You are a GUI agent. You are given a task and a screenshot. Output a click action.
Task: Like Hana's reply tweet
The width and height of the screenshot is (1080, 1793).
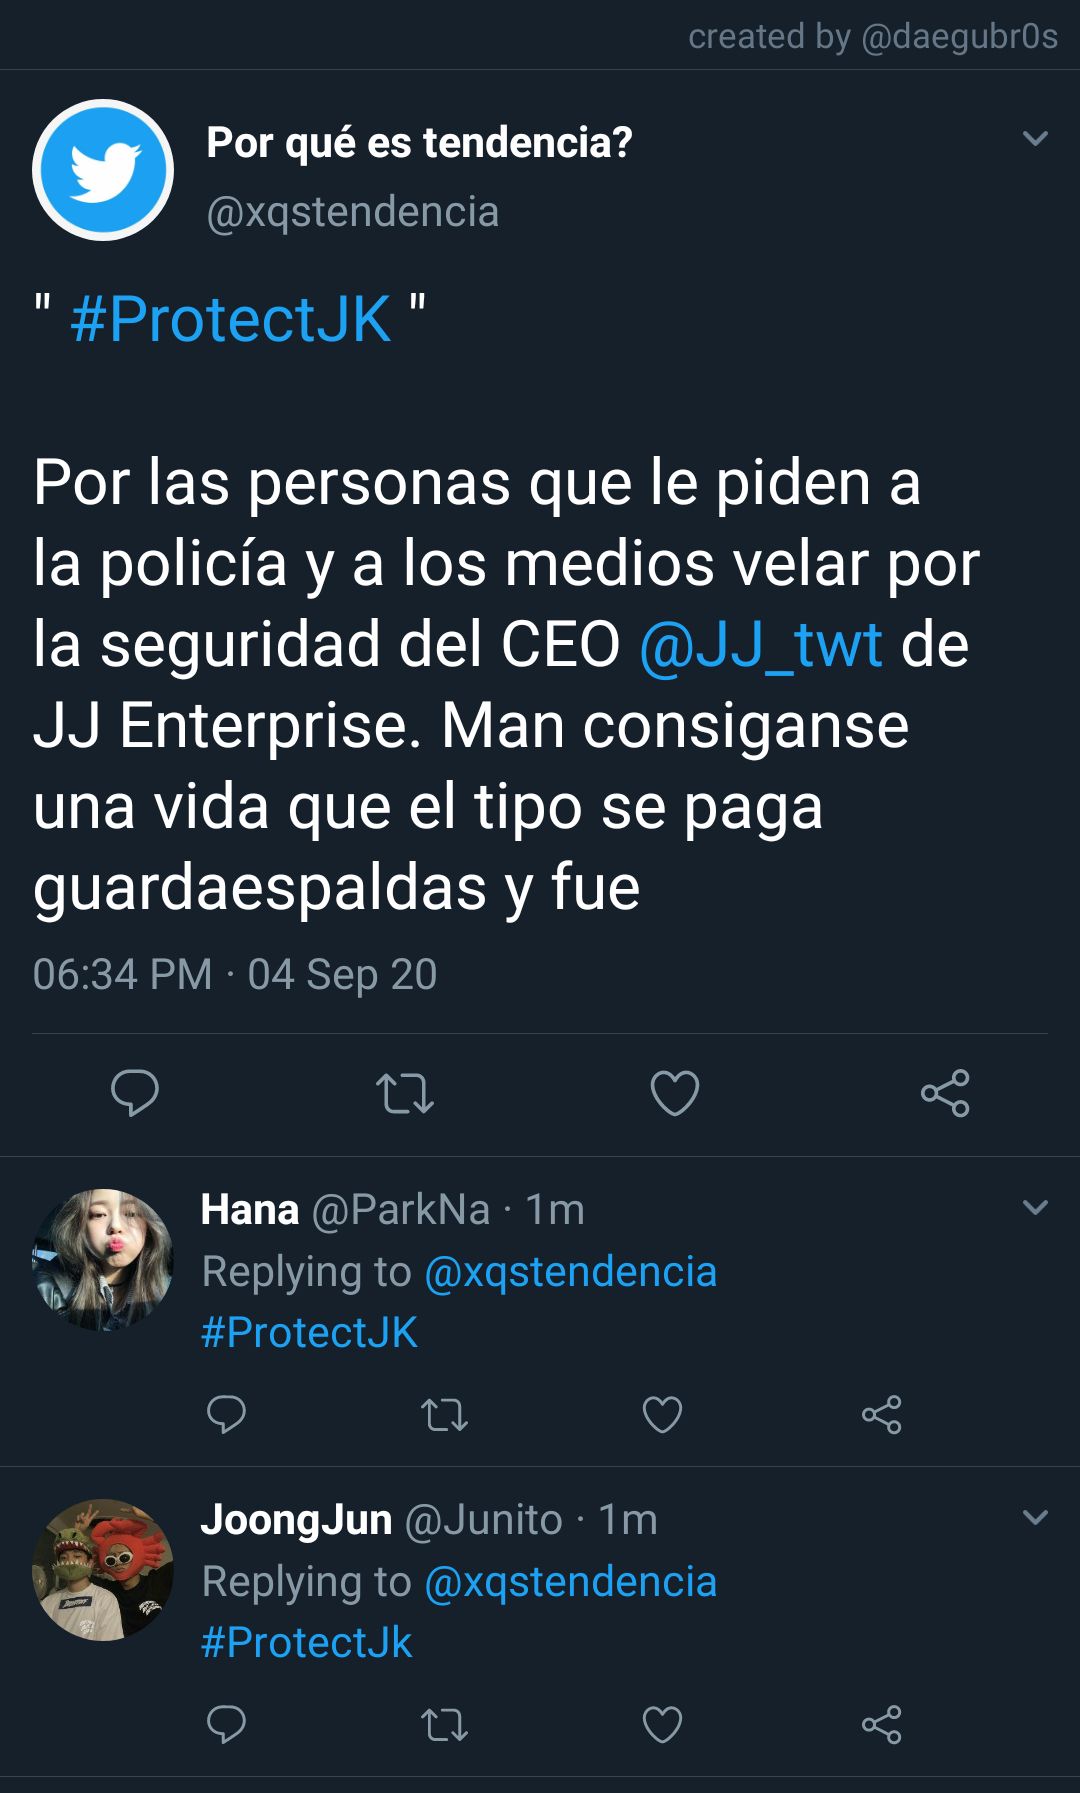[662, 1415]
